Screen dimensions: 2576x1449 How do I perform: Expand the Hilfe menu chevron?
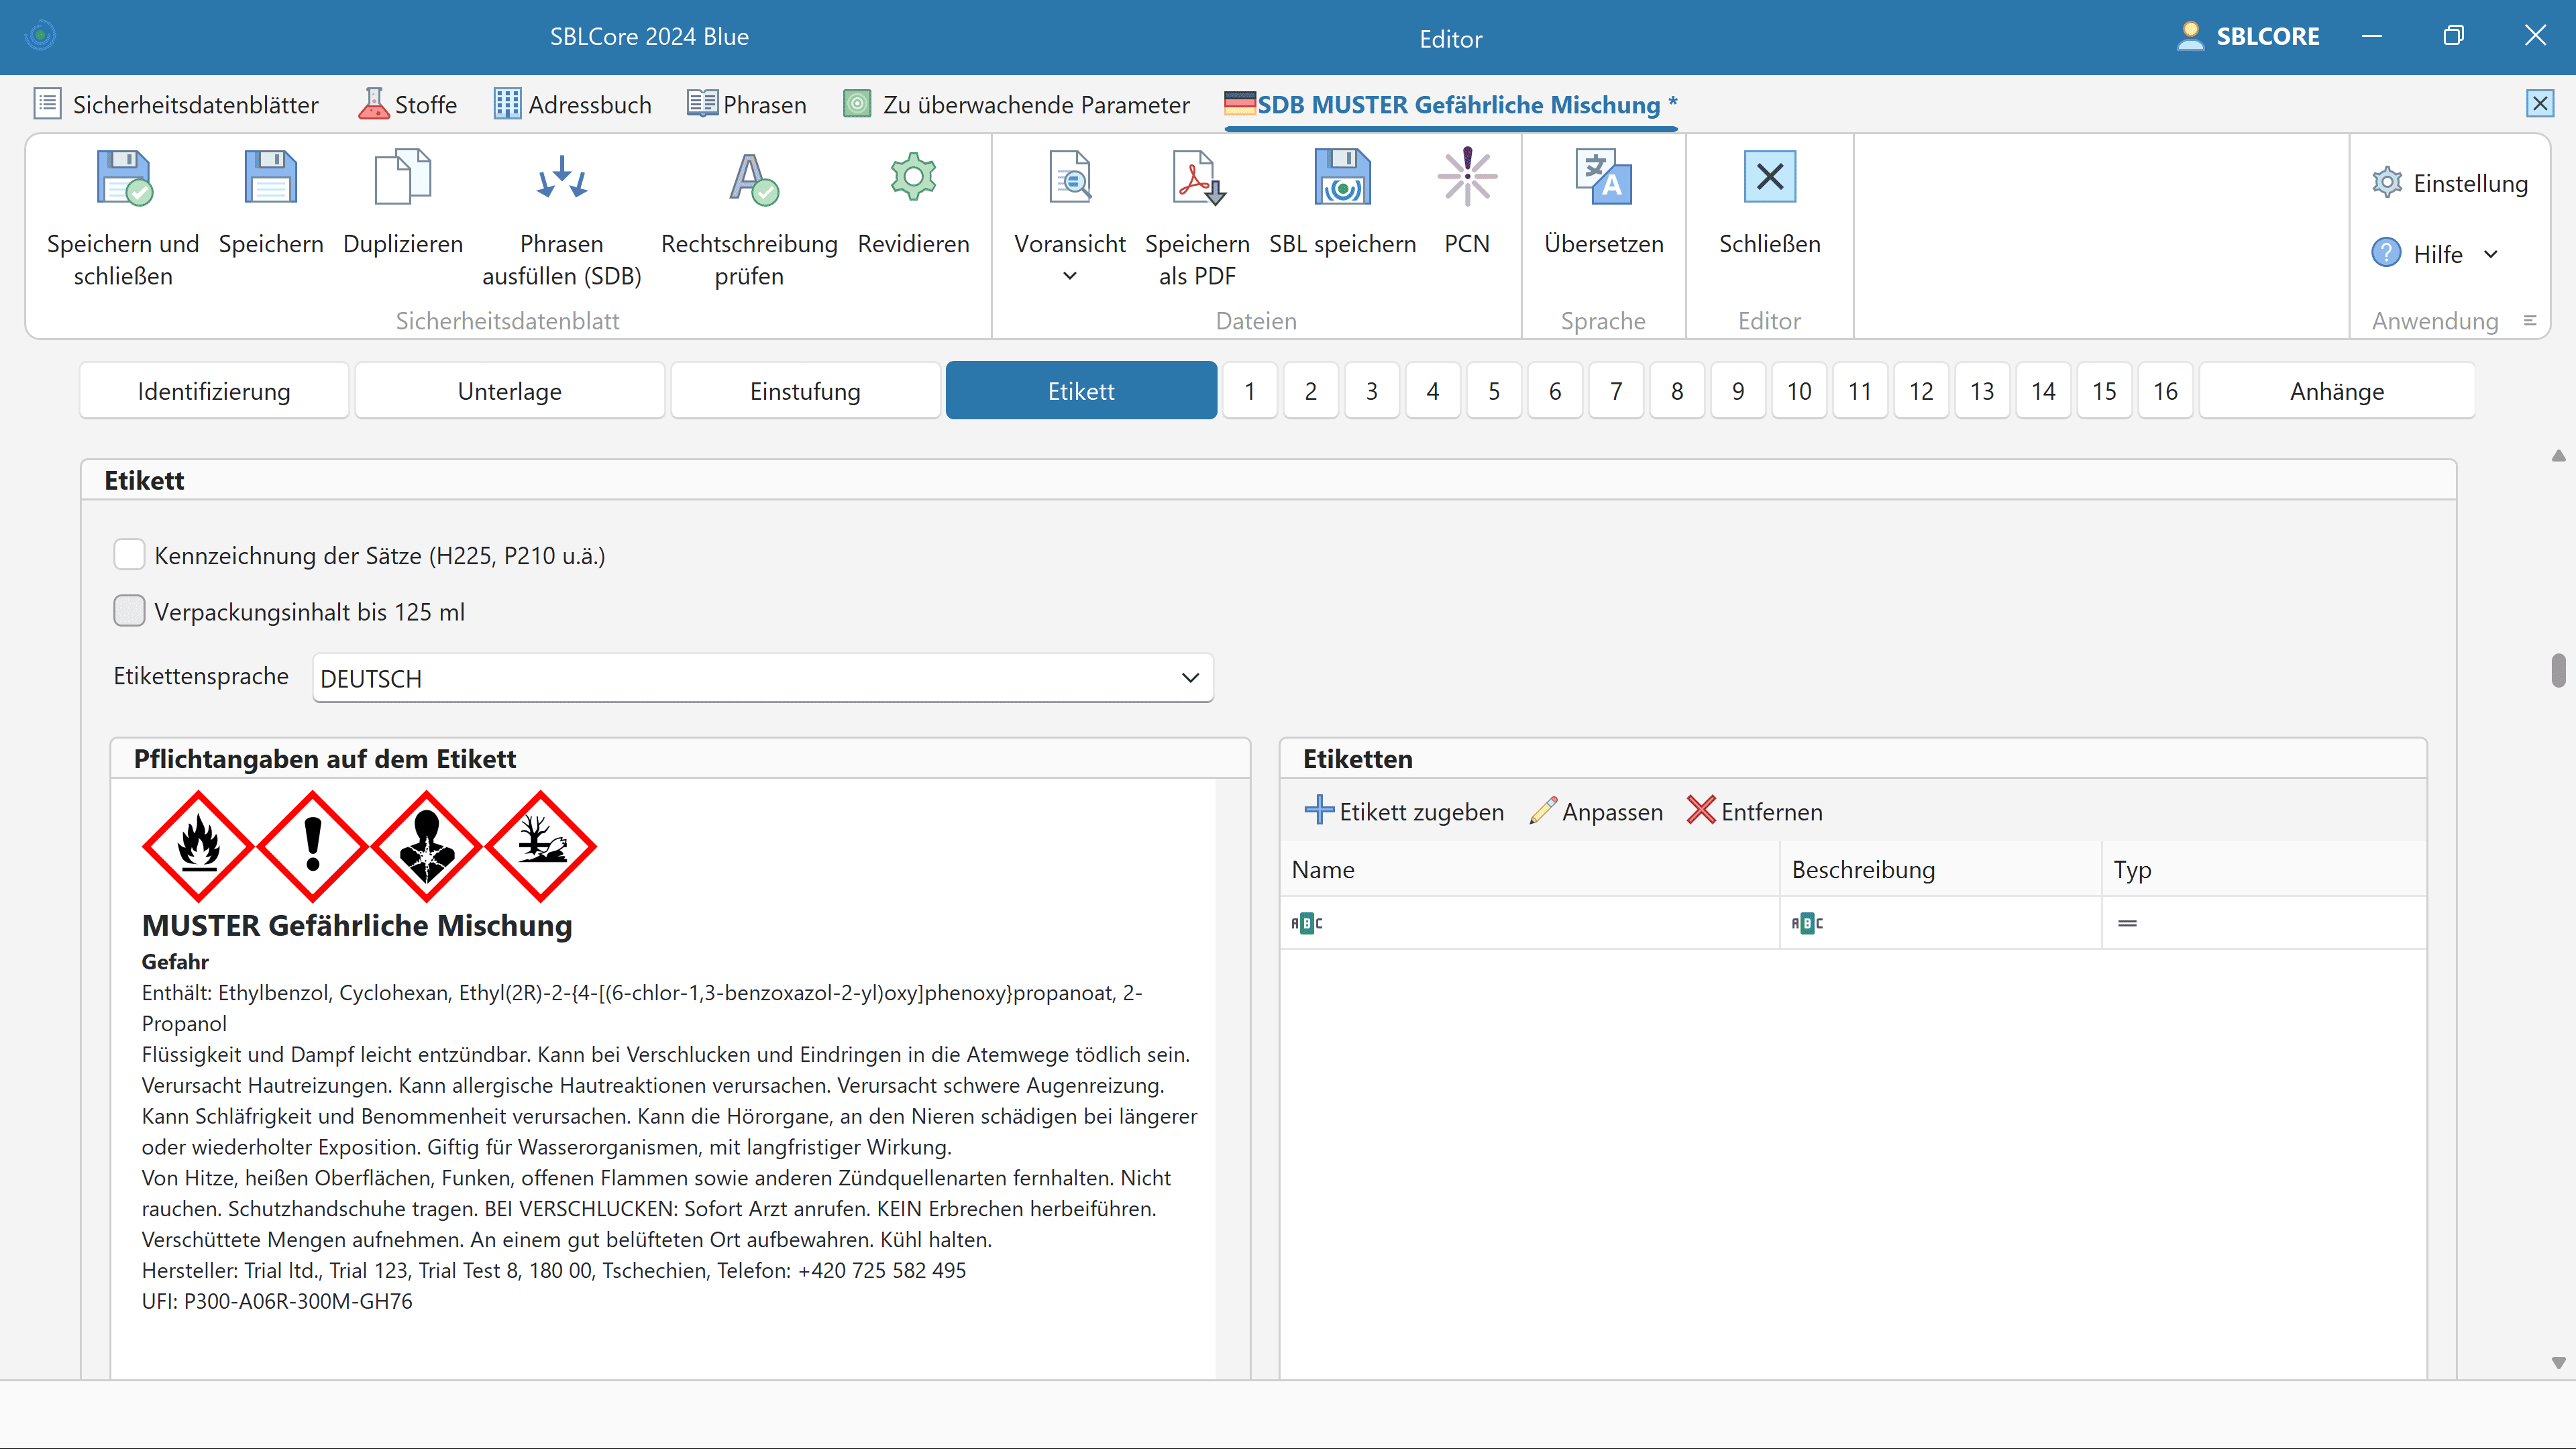[x=2491, y=254]
